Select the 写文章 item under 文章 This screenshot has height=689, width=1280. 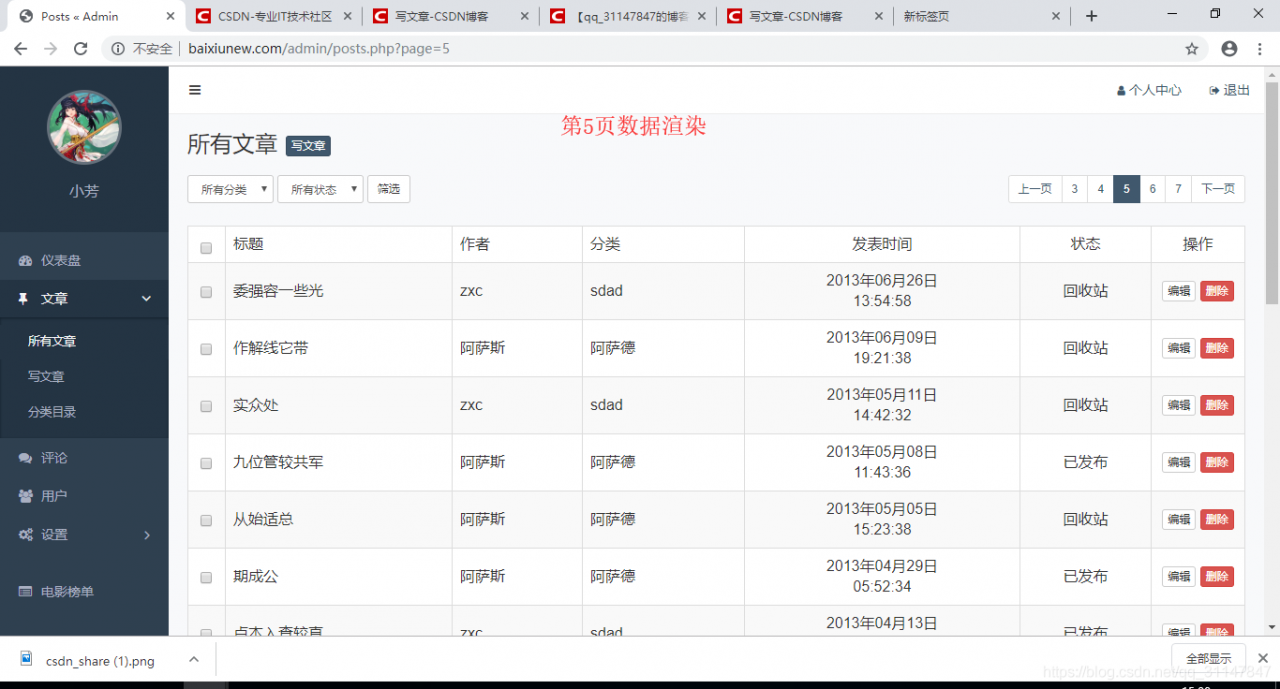(x=51, y=376)
